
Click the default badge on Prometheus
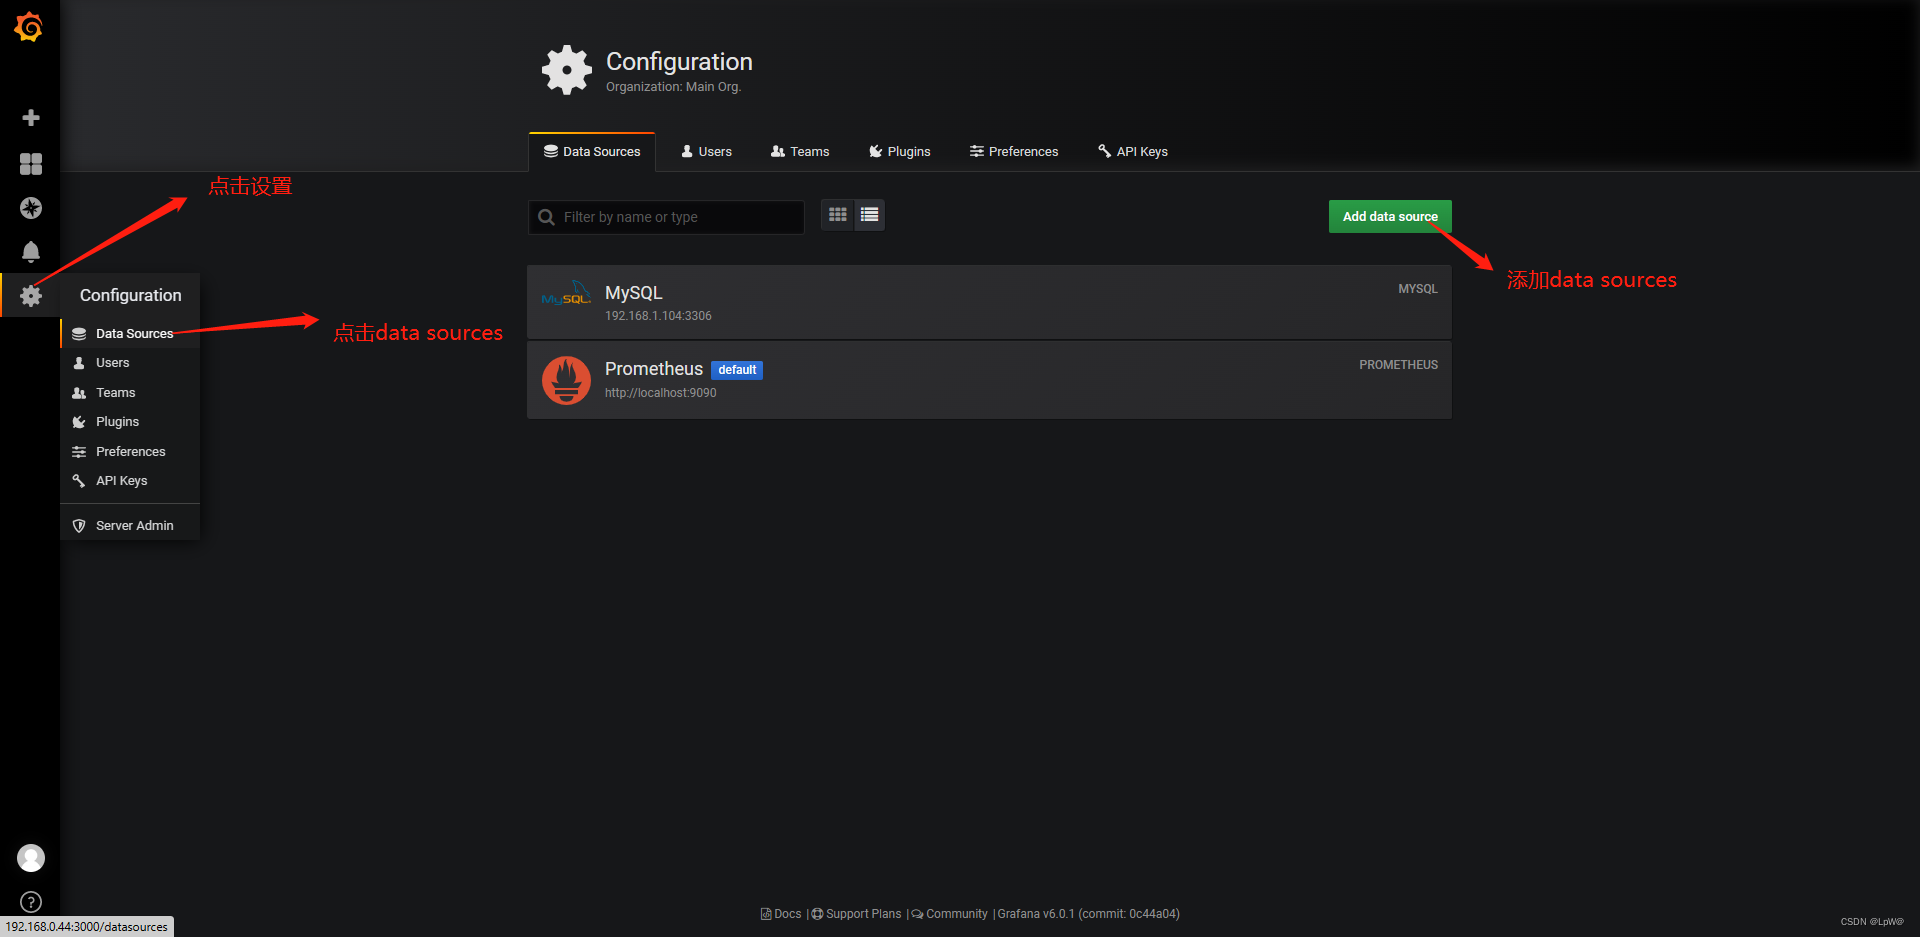pyautogui.click(x=737, y=370)
